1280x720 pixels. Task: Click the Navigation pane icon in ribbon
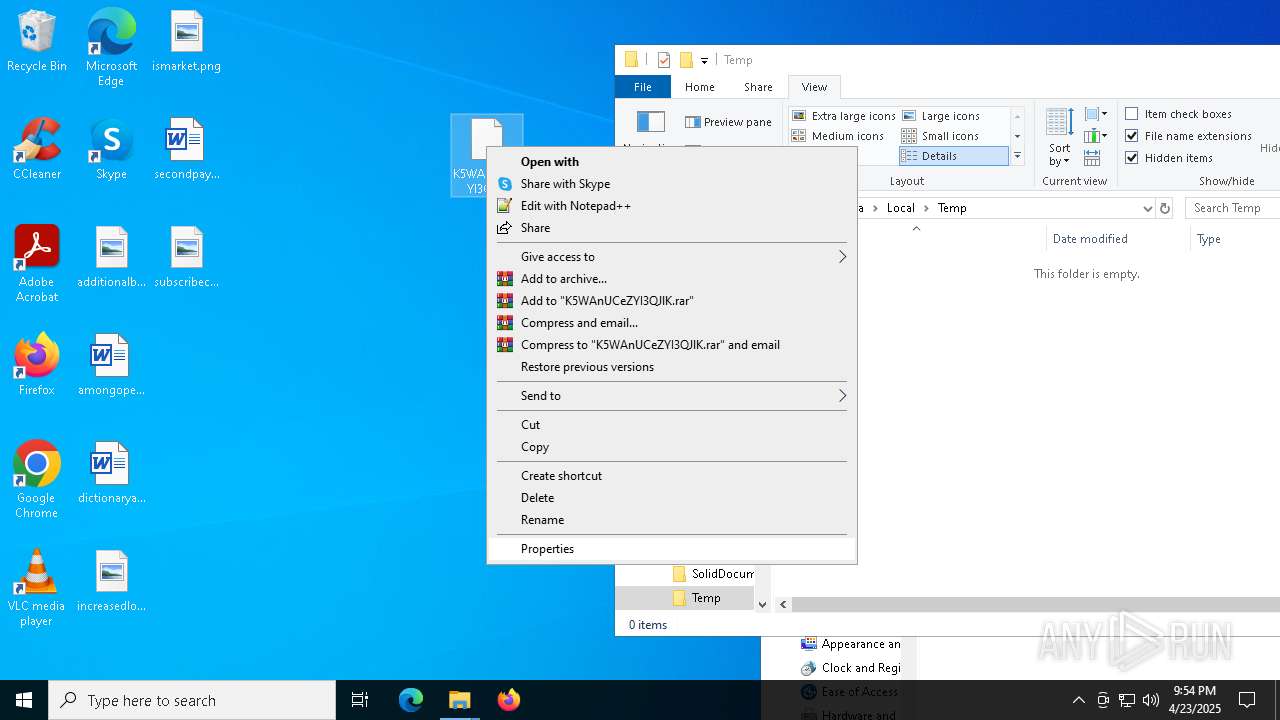pos(650,122)
